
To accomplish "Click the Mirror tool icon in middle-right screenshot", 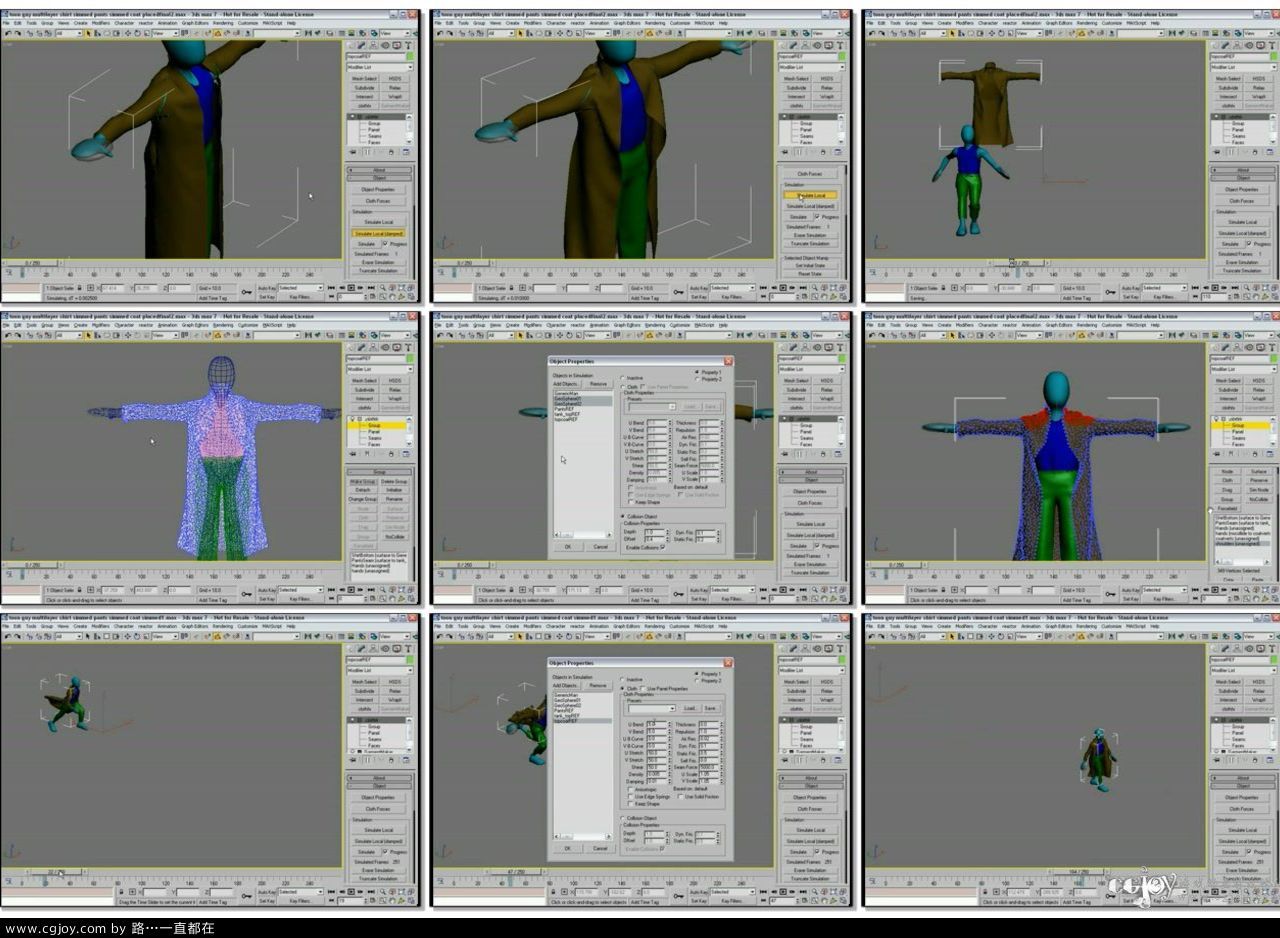I will click(1172, 335).
